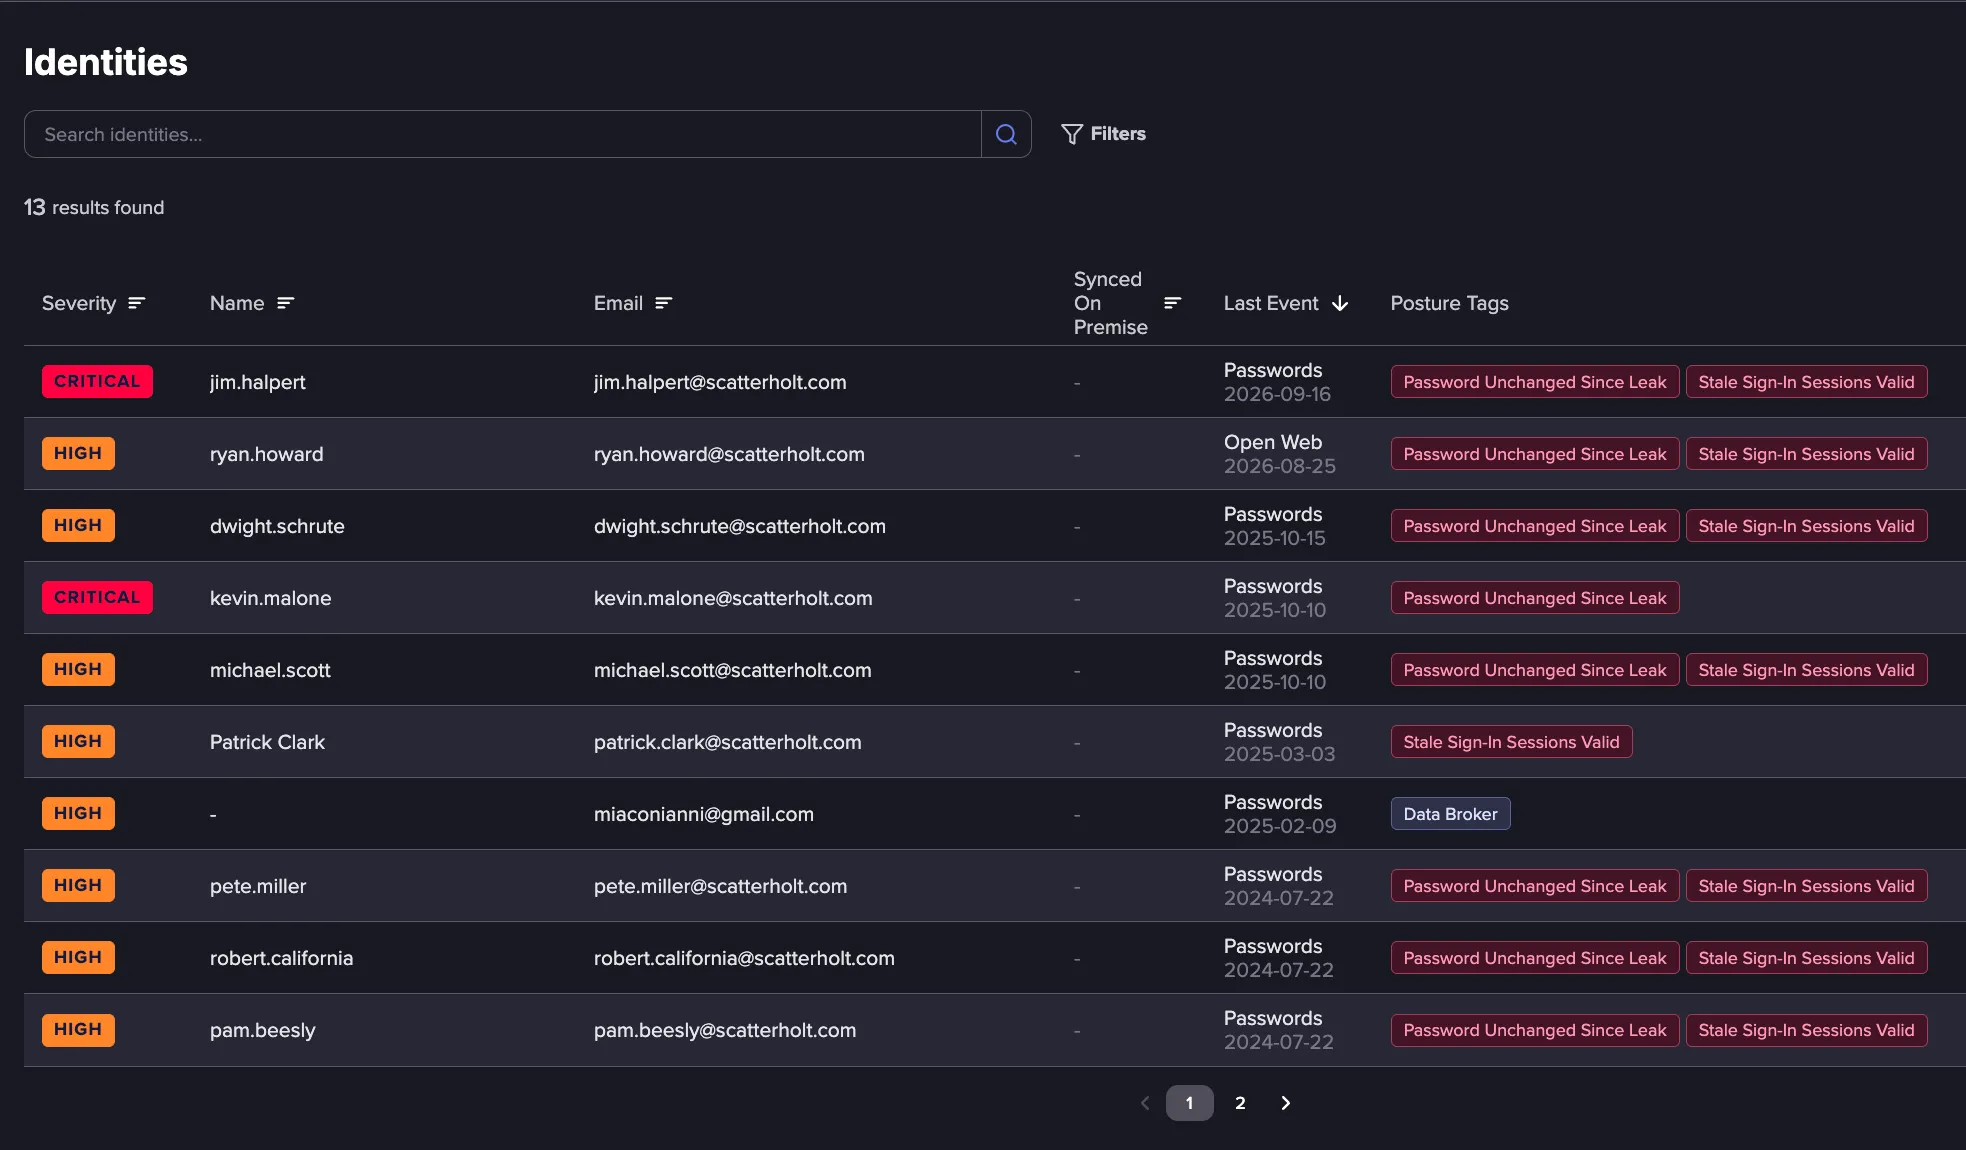Click the search magnifier icon button
The image size is (1966, 1150).
click(x=1006, y=134)
